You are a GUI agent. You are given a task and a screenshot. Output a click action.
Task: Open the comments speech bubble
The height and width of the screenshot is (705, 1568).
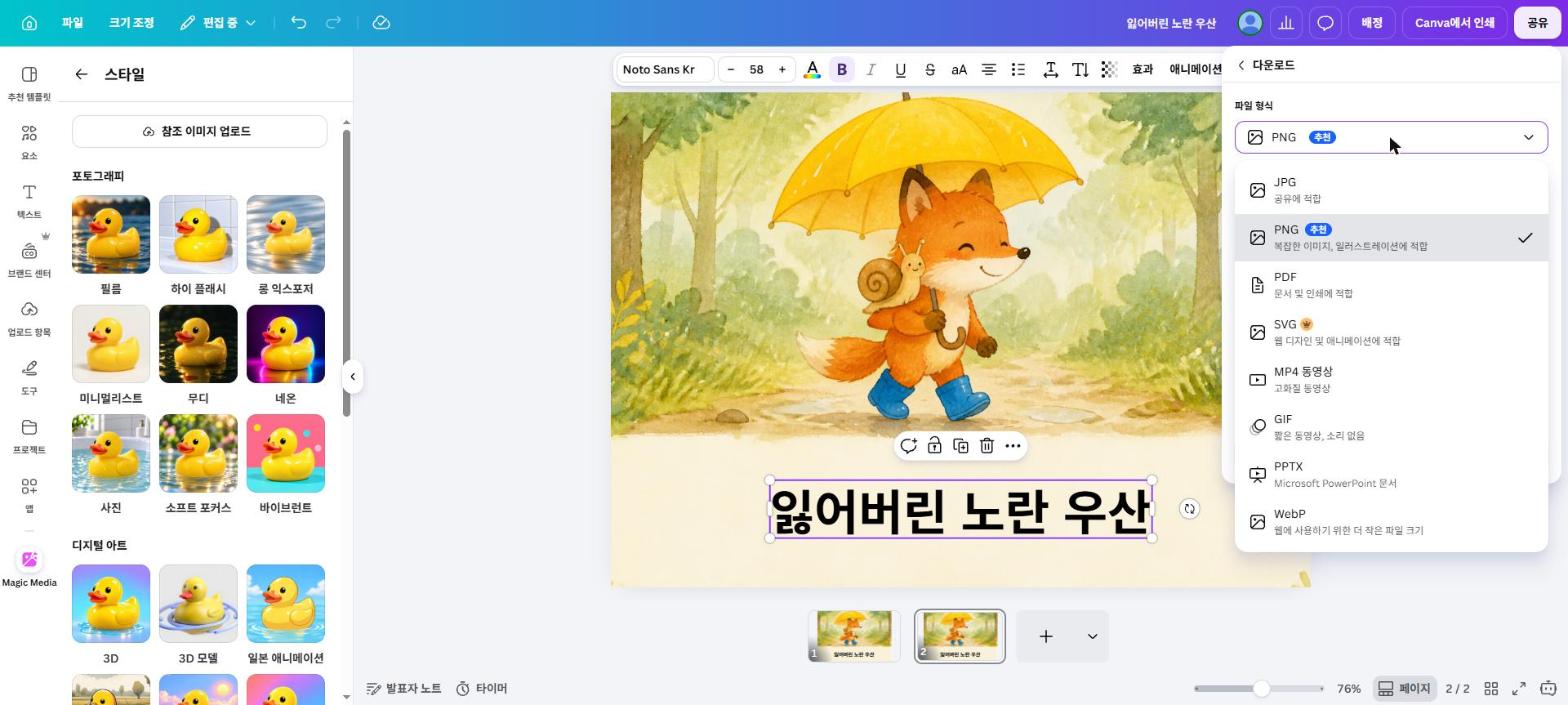[x=1325, y=22]
